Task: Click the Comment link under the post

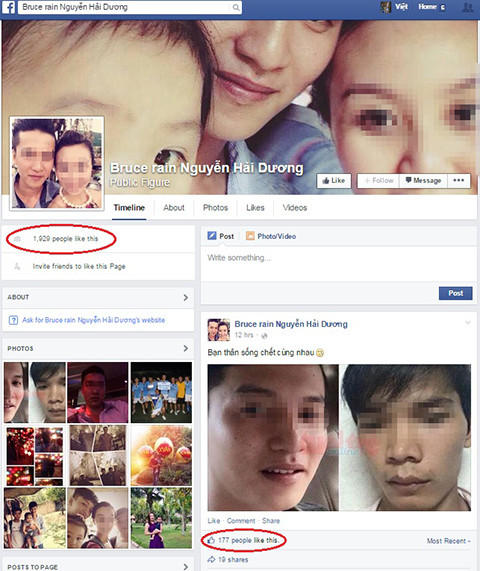Action: click(x=241, y=521)
